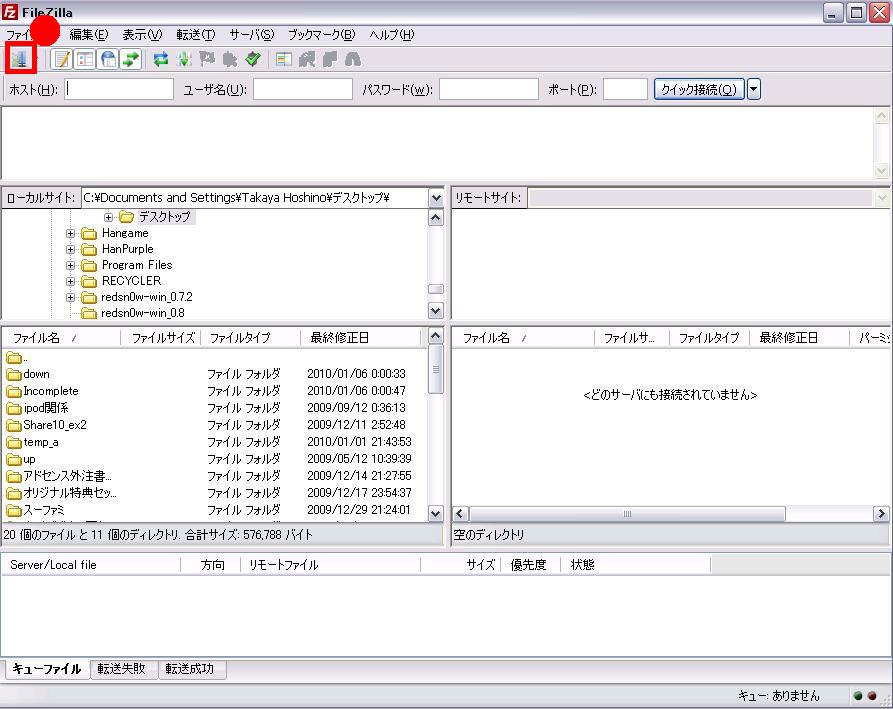Click the クイック接続(Q) button
This screenshot has height=709, width=893.
699,89
